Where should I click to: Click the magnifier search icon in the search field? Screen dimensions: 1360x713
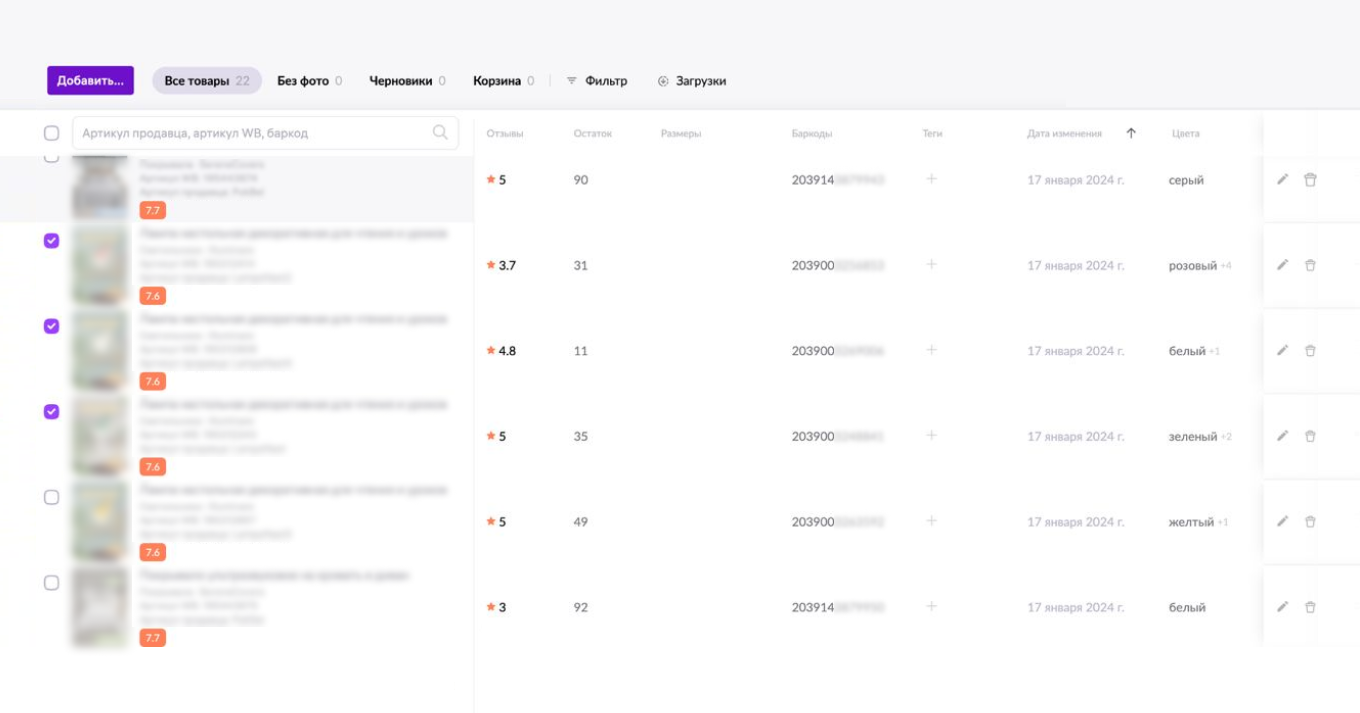pos(440,132)
